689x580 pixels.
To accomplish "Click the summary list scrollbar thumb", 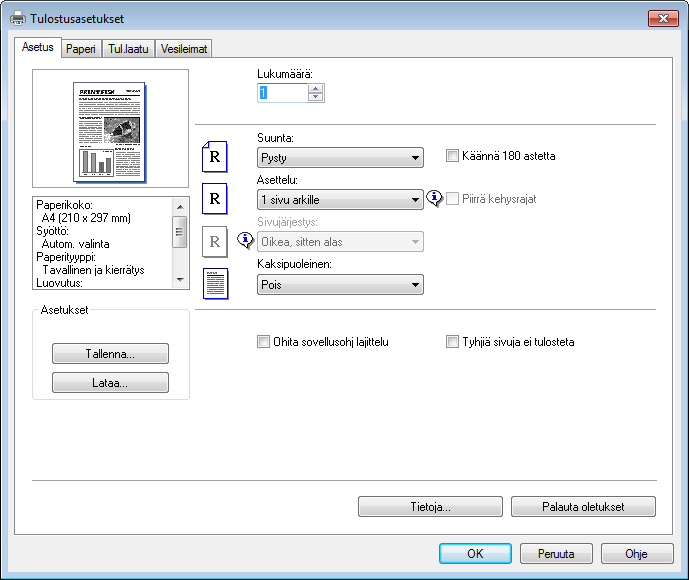I will (180, 232).
